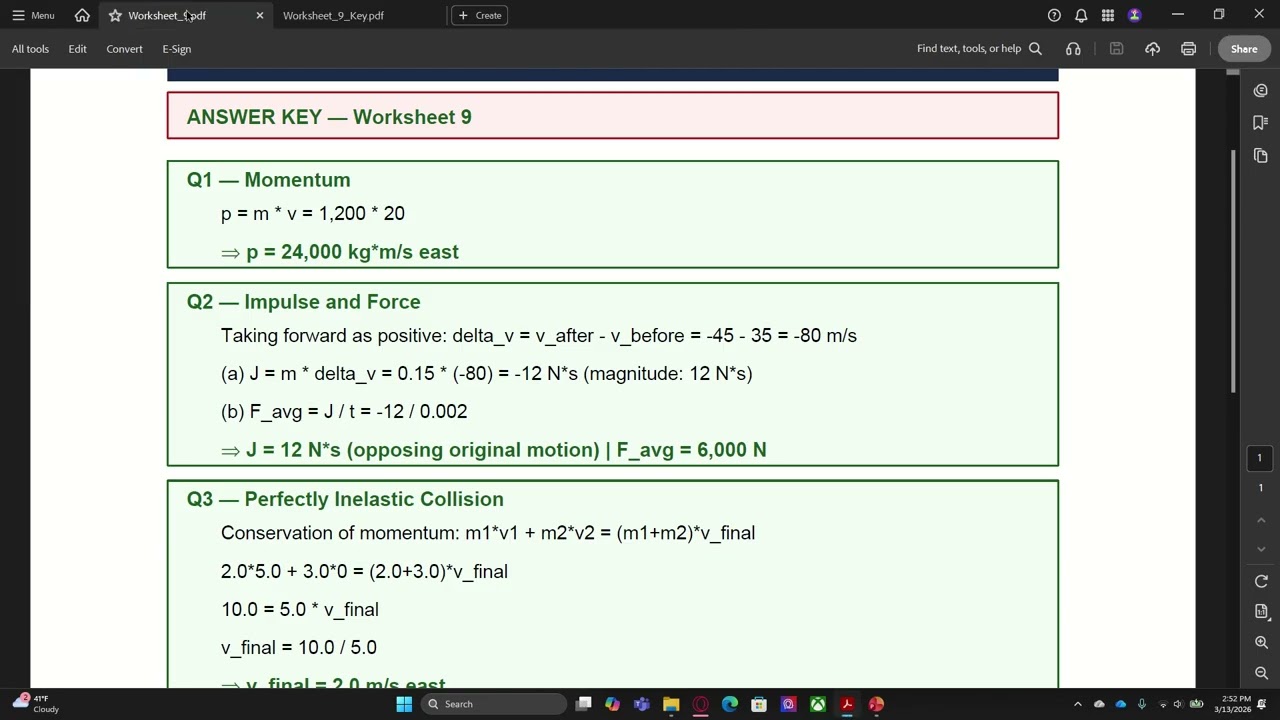Open the Windows Start button
Viewport: 1280px width, 720px height.
point(404,704)
